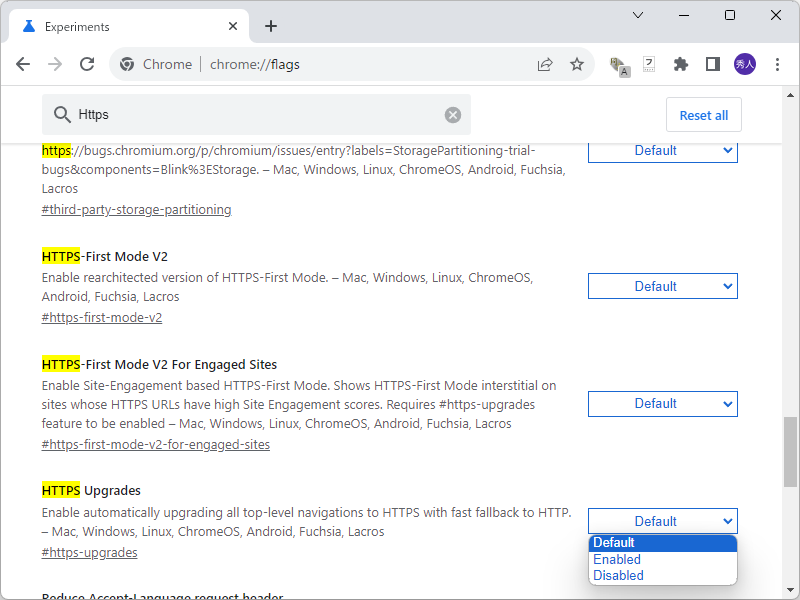Image resolution: width=800 pixels, height=600 pixels.
Task: Select Disabled in the dropdown list
Action: [x=618, y=575]
